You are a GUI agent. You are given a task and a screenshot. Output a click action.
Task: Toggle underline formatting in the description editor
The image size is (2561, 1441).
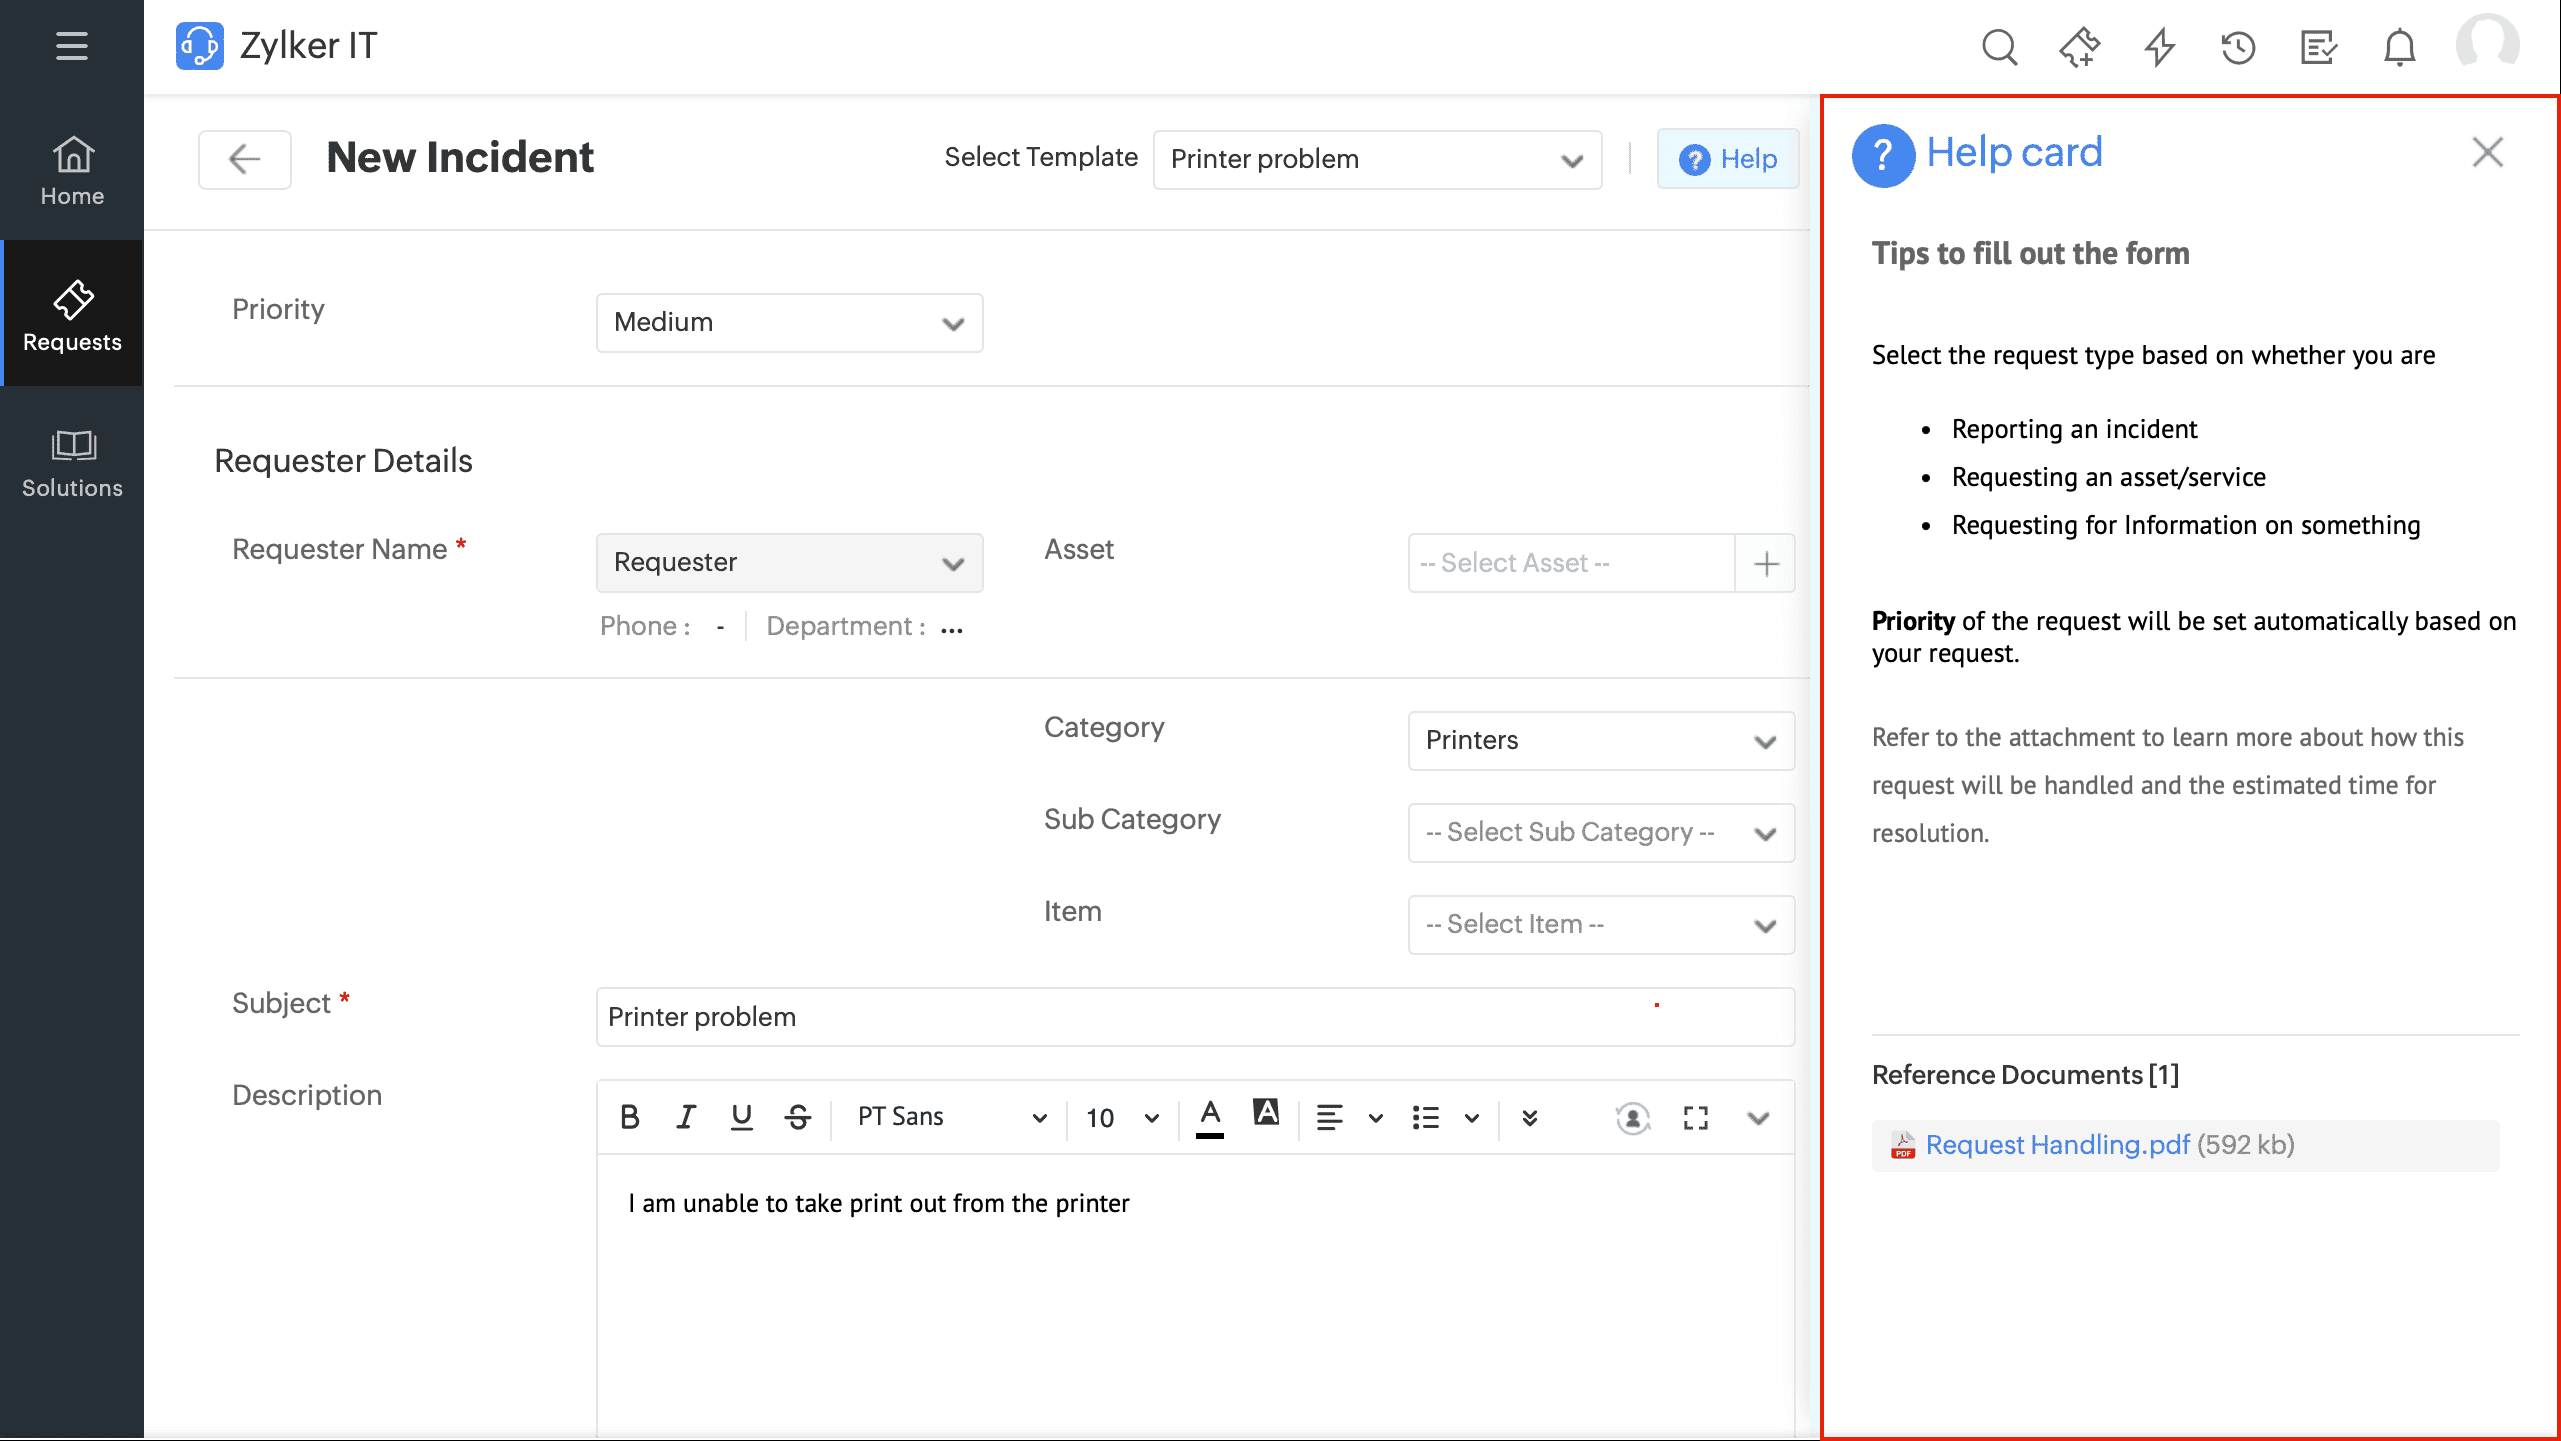741,1118
